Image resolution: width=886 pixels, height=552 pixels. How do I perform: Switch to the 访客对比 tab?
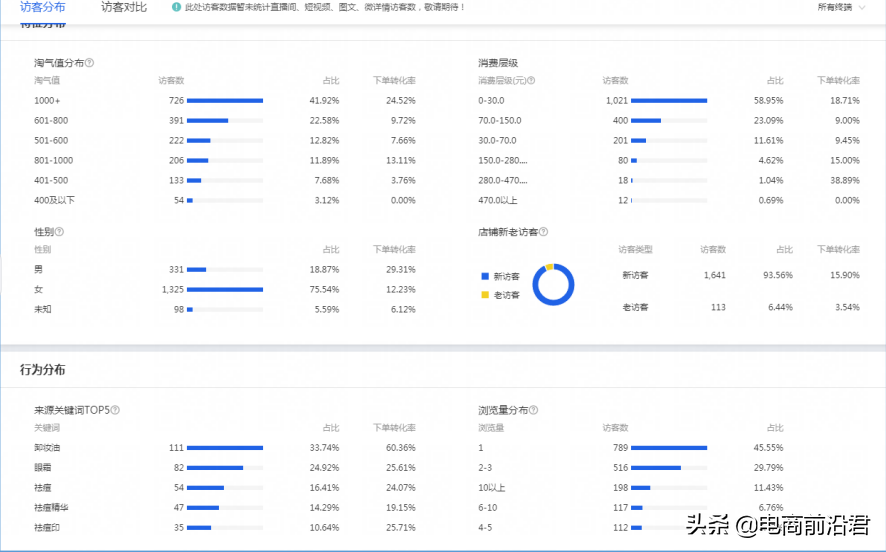point(124,7)
